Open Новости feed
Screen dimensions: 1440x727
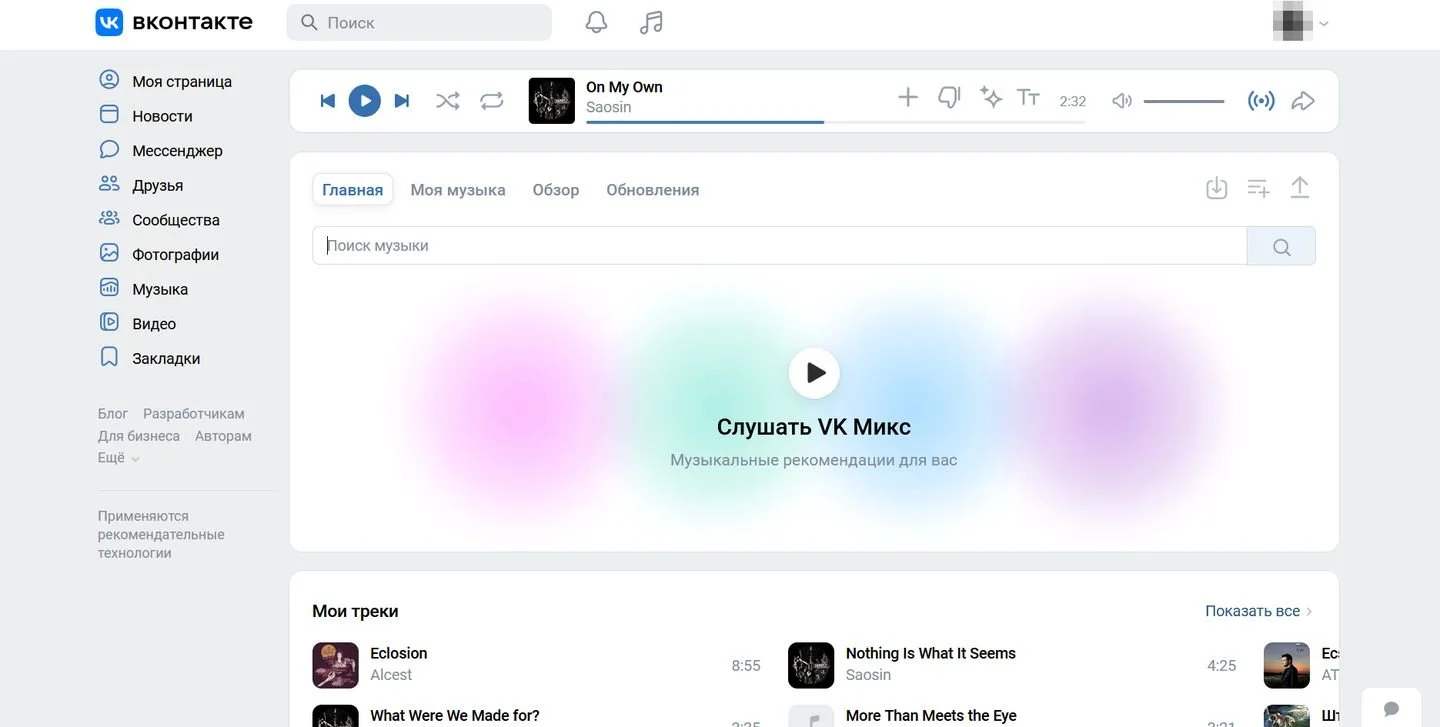146,116
